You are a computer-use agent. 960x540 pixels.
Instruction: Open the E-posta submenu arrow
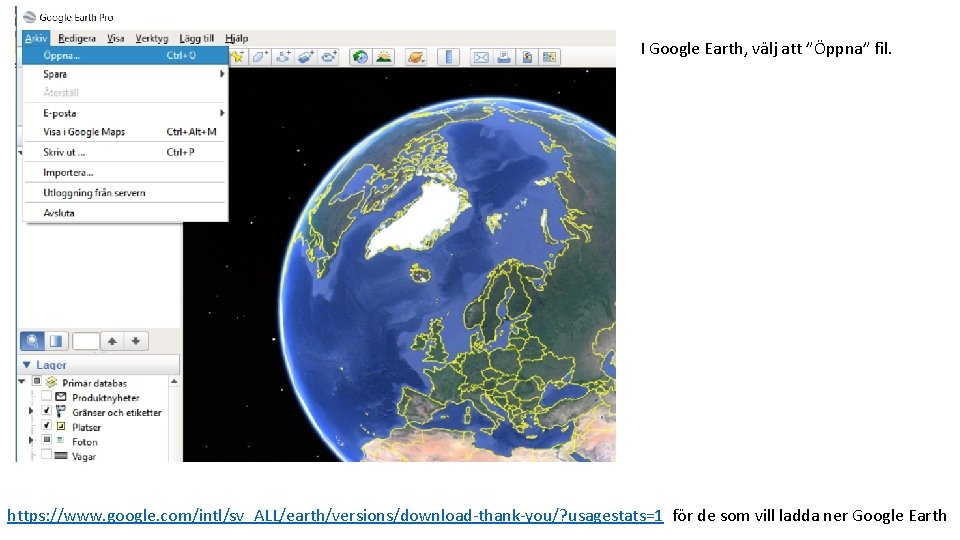[222, 113]
